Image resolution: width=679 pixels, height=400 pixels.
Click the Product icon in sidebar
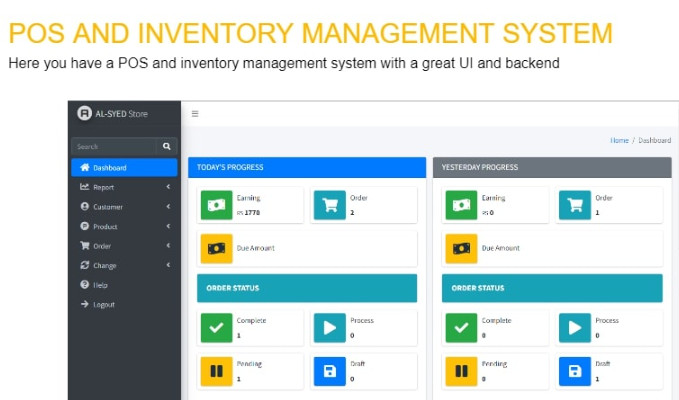84,226
